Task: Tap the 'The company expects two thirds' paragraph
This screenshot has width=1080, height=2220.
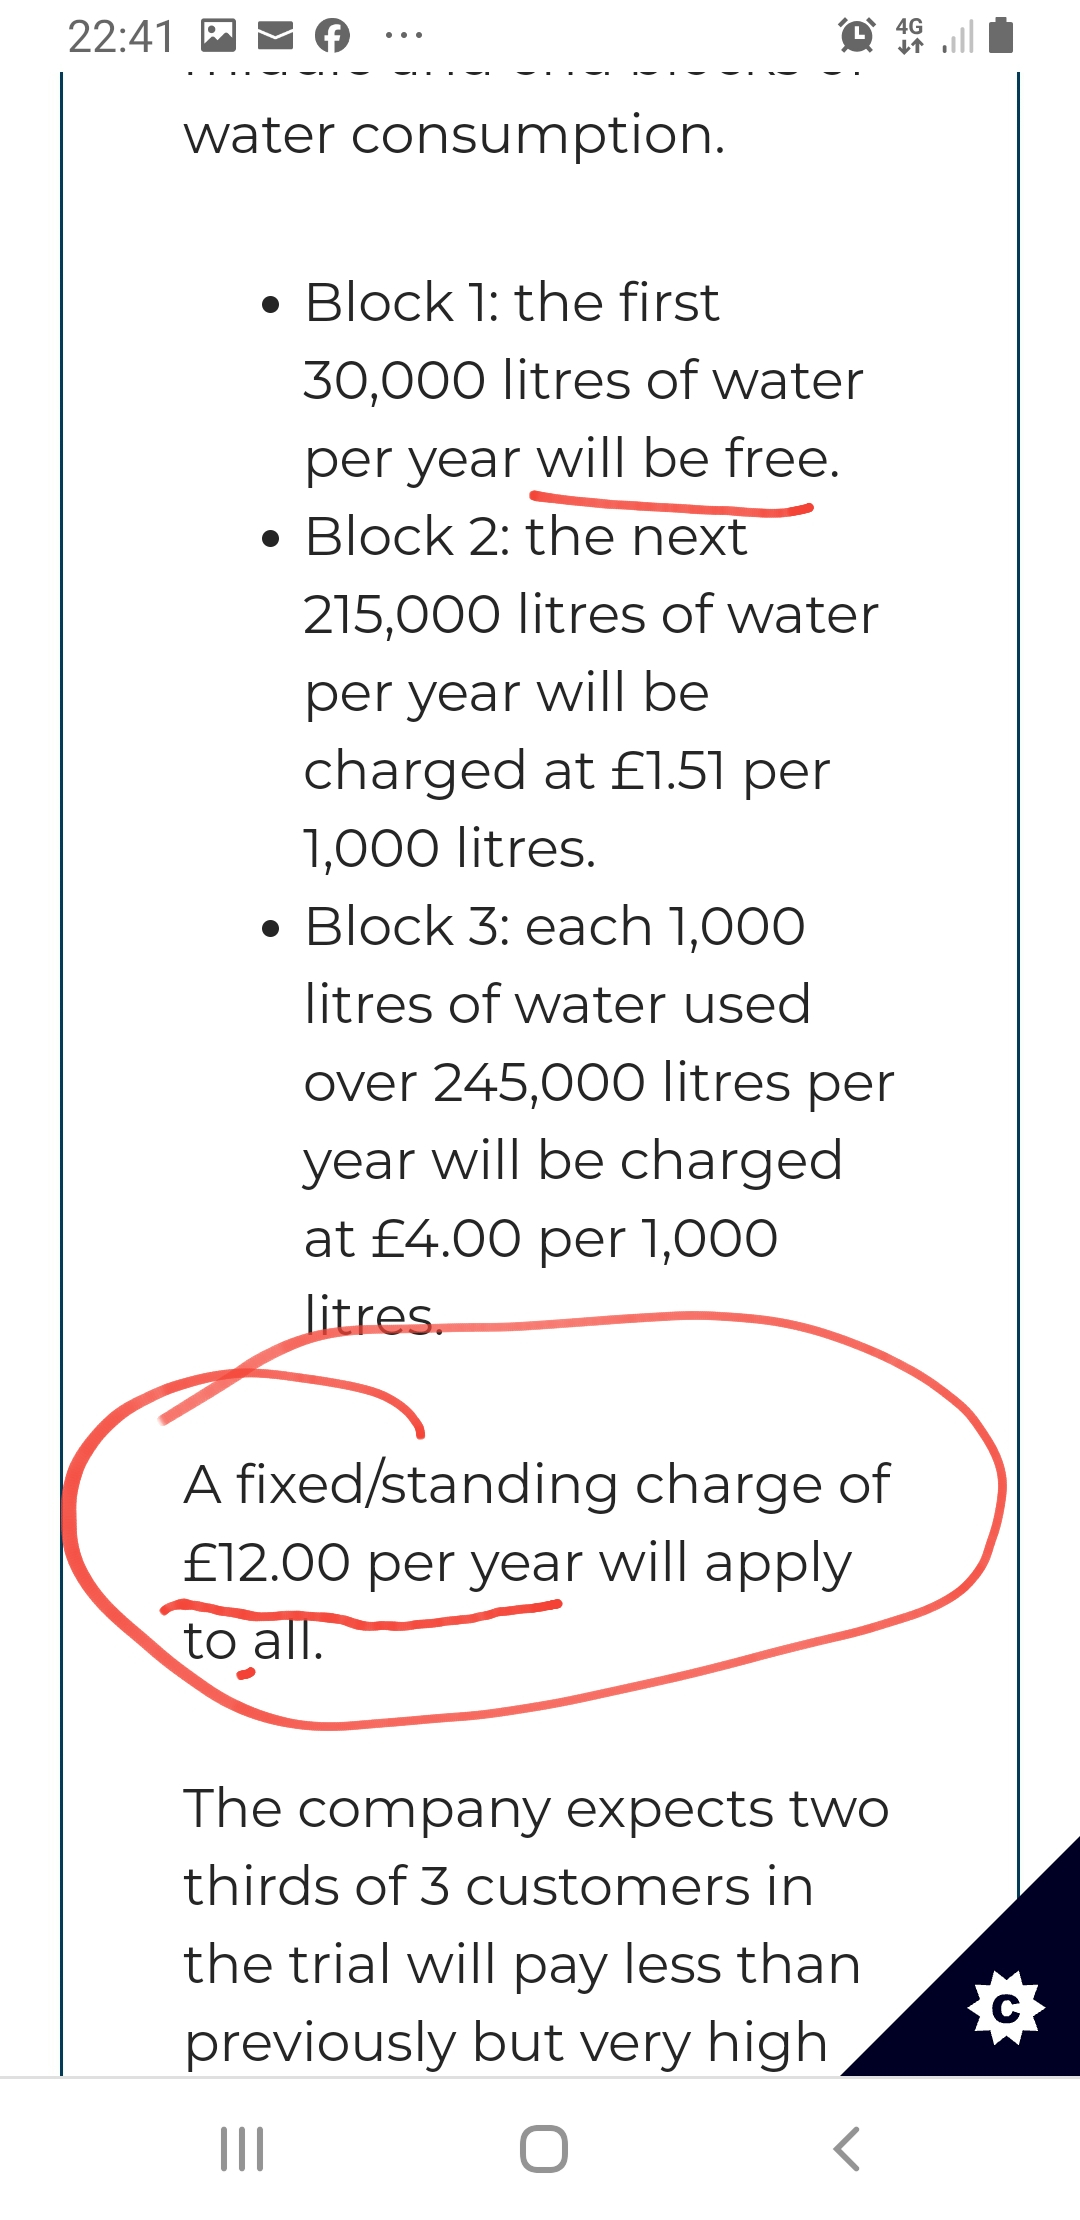Action: 537,1925
